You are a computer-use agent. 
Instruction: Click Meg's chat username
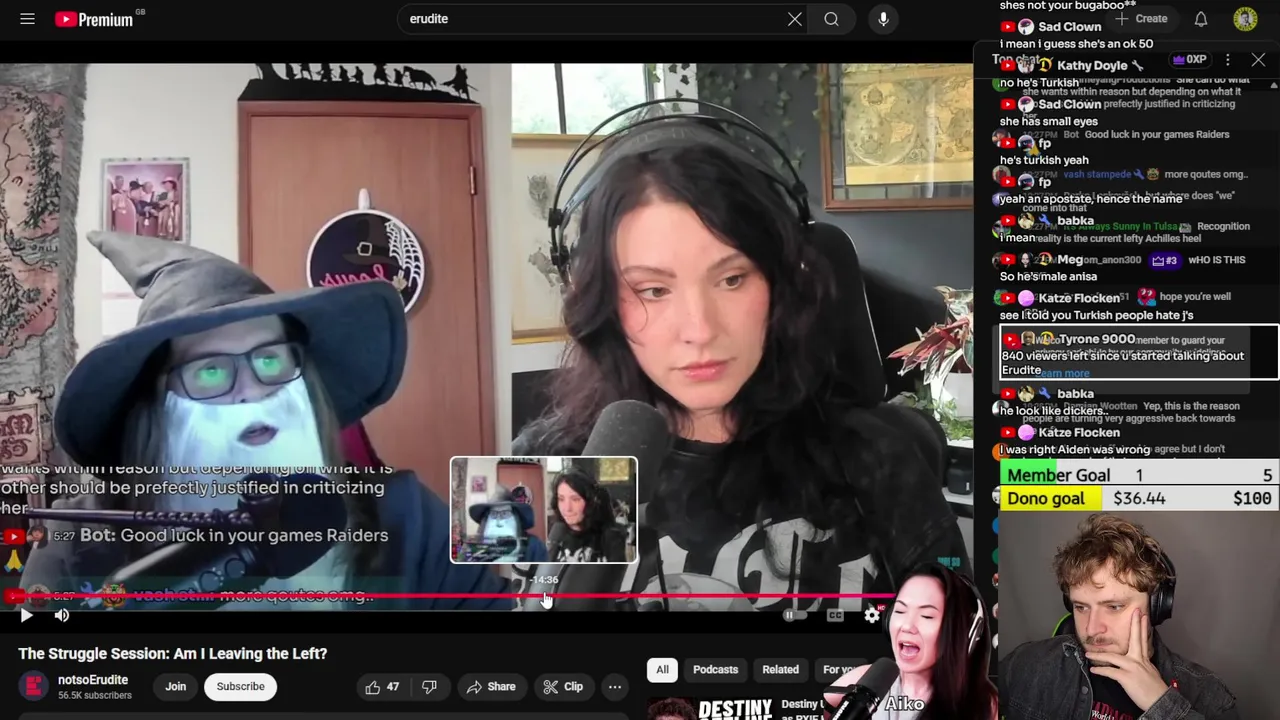[x=1070, y=259]
